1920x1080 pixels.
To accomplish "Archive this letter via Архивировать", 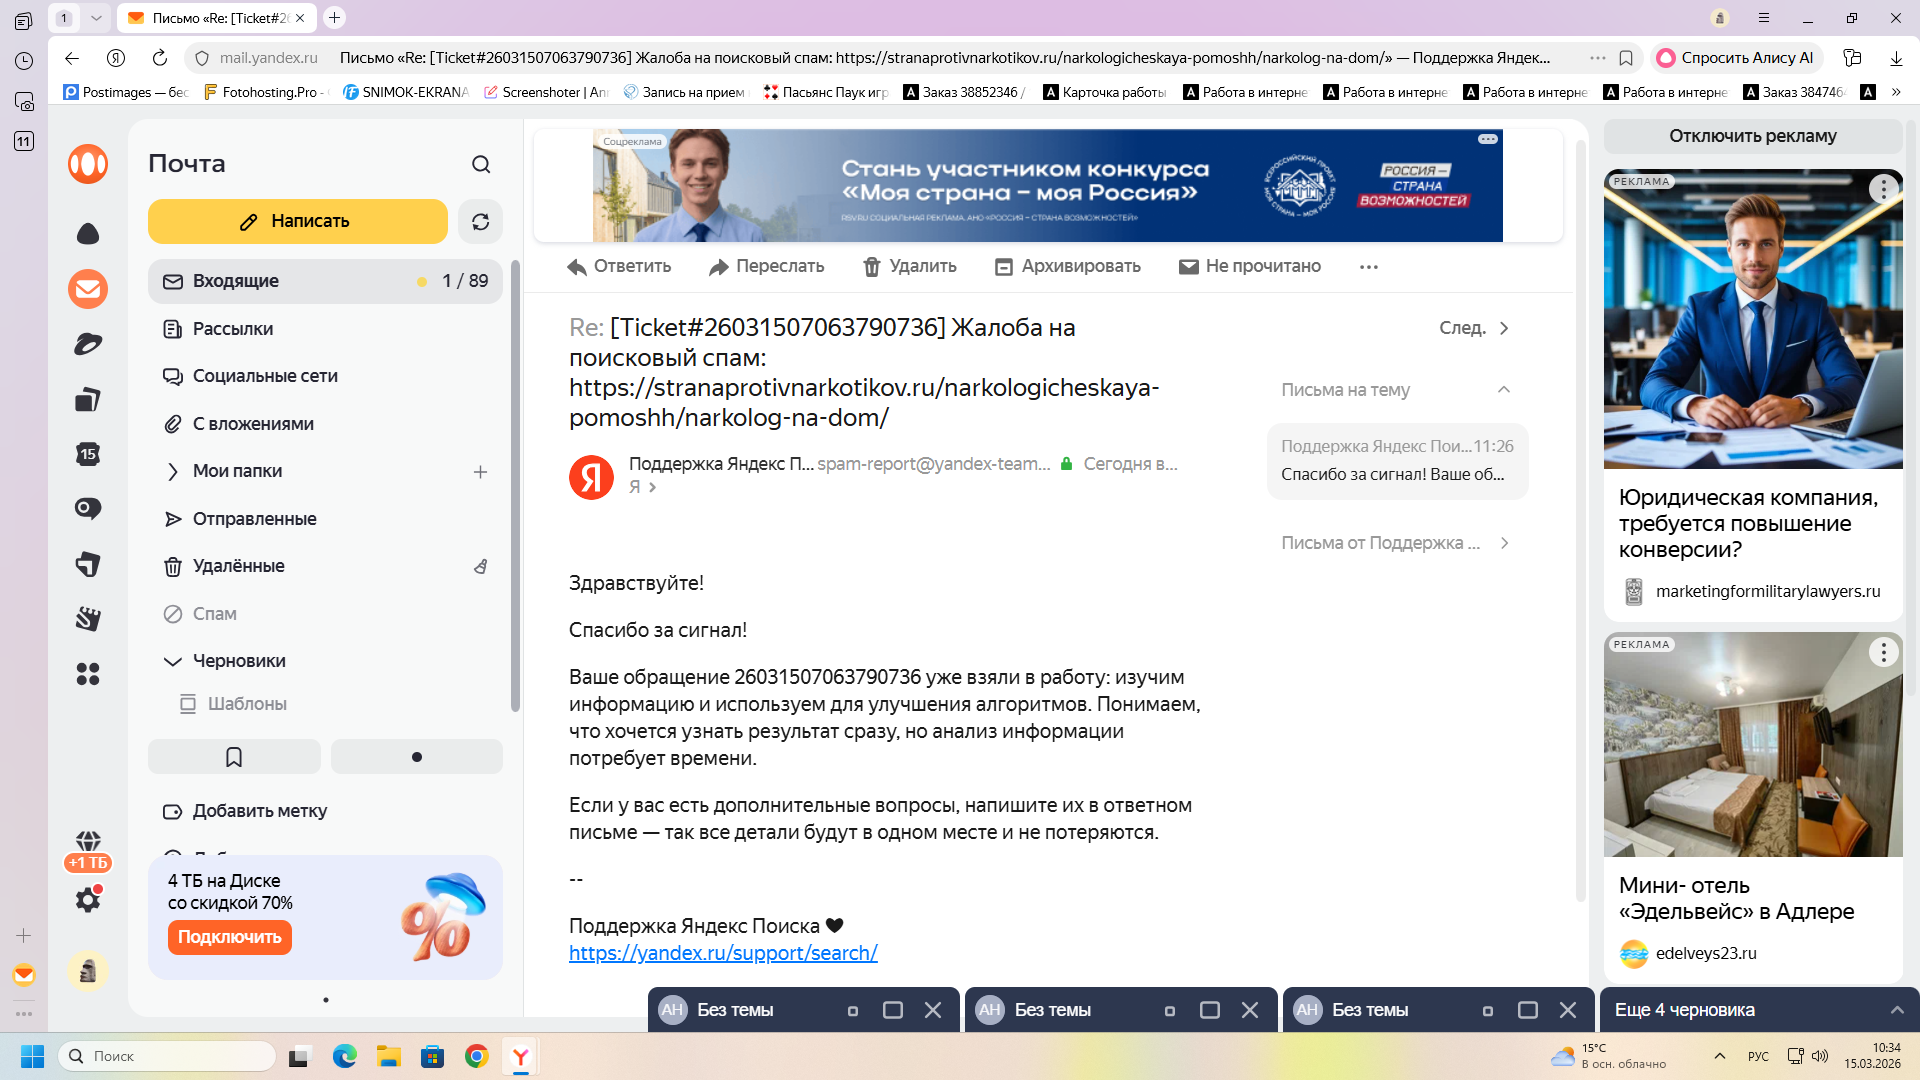I will pyautogui.click(x=1067, y=267).
